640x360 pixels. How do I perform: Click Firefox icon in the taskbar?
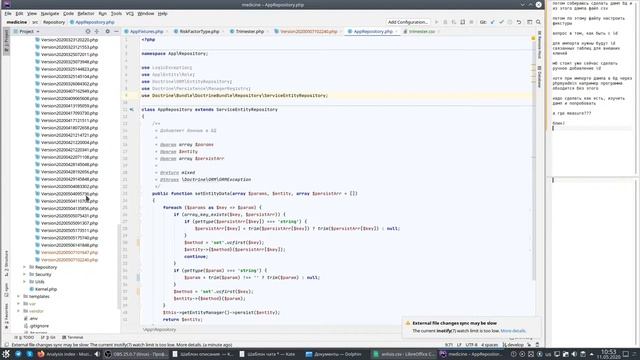[x=41, y=354]
